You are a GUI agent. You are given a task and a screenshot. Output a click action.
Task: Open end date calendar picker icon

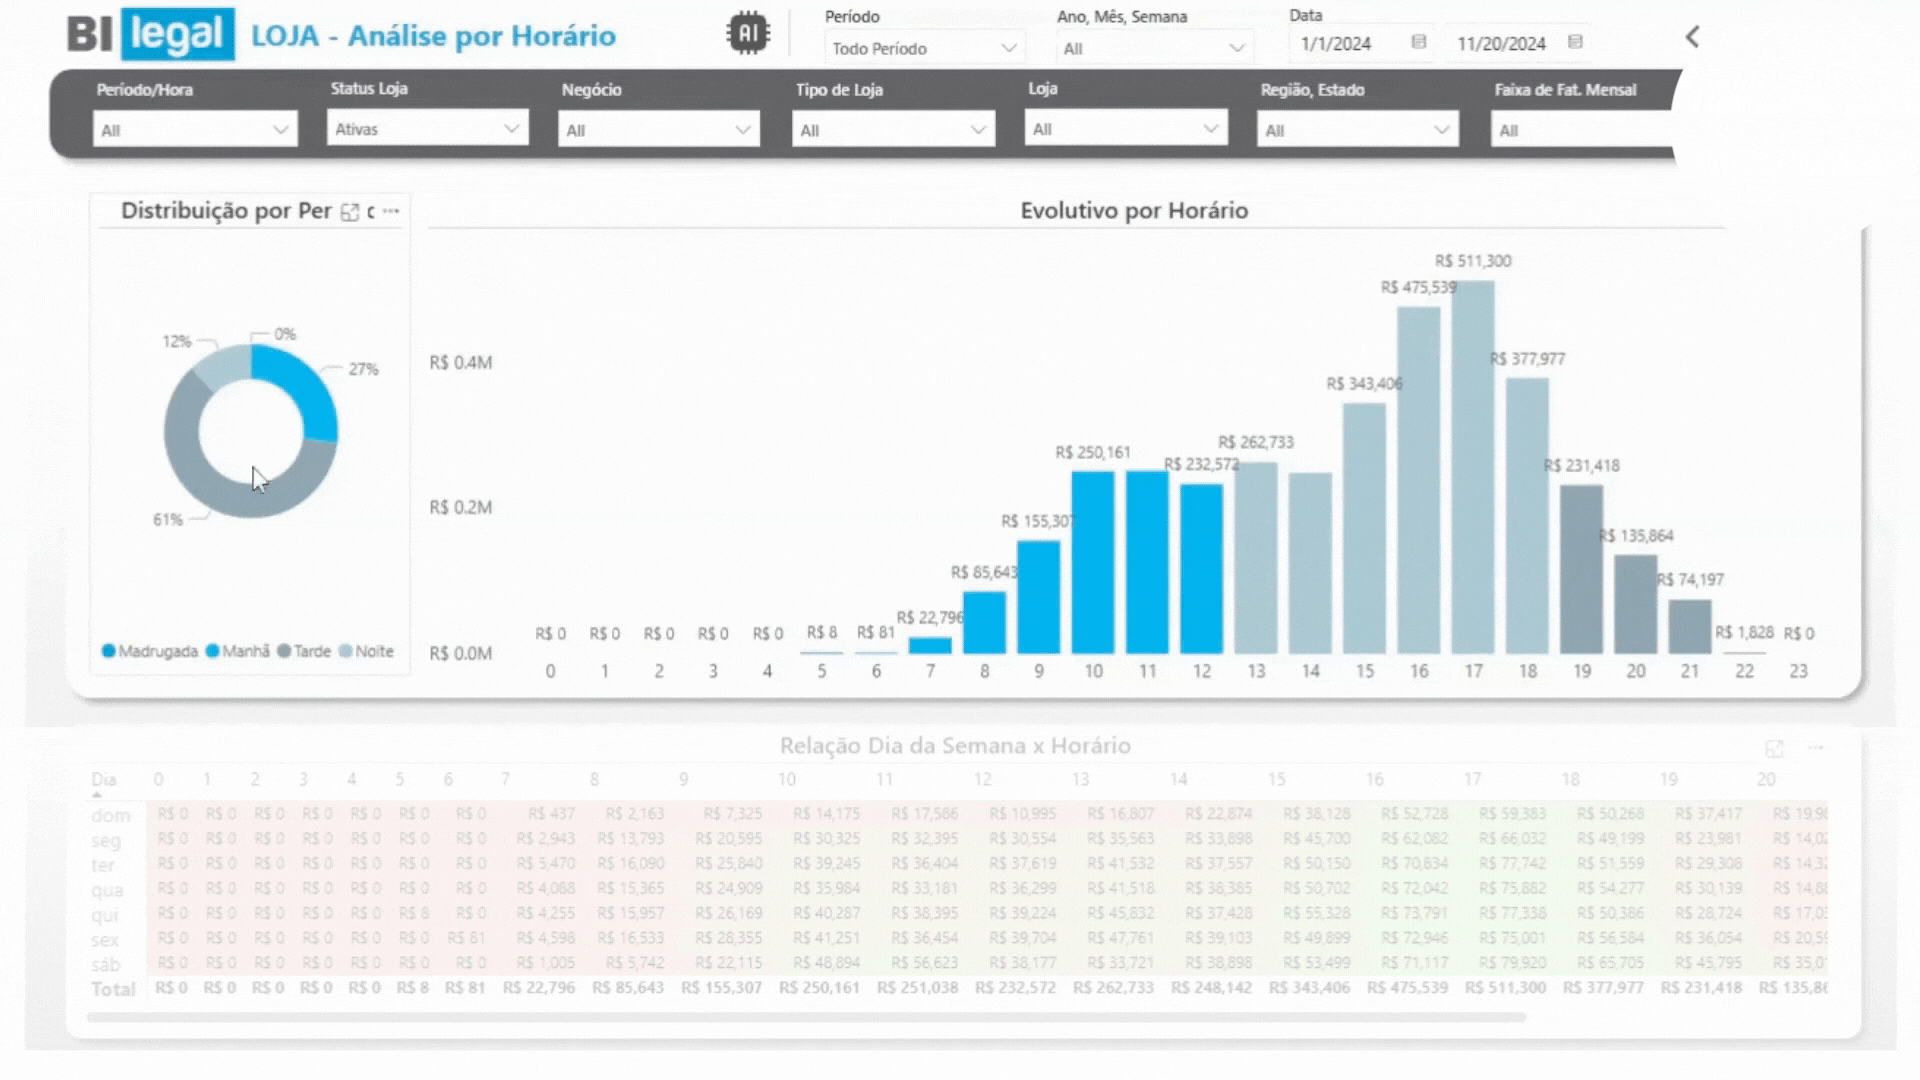pyautogui.click(x=1575, y=42)
